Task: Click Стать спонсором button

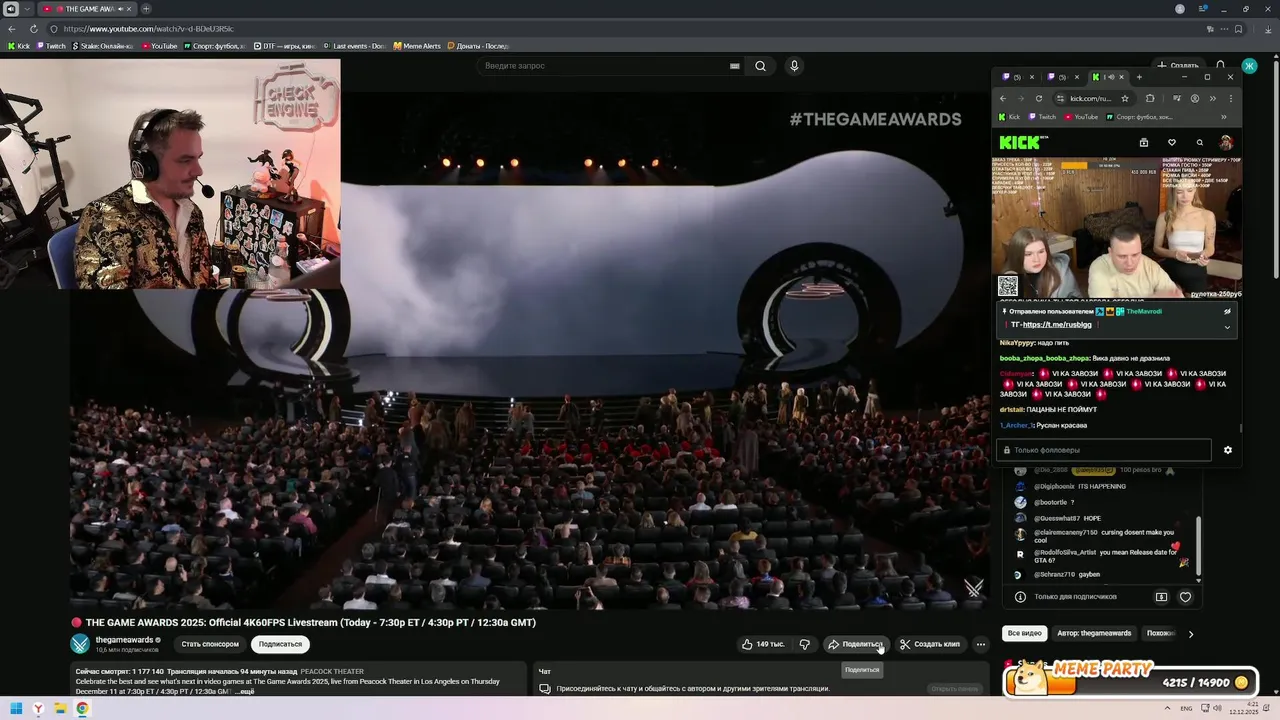Action: click(x=210, y=644)
